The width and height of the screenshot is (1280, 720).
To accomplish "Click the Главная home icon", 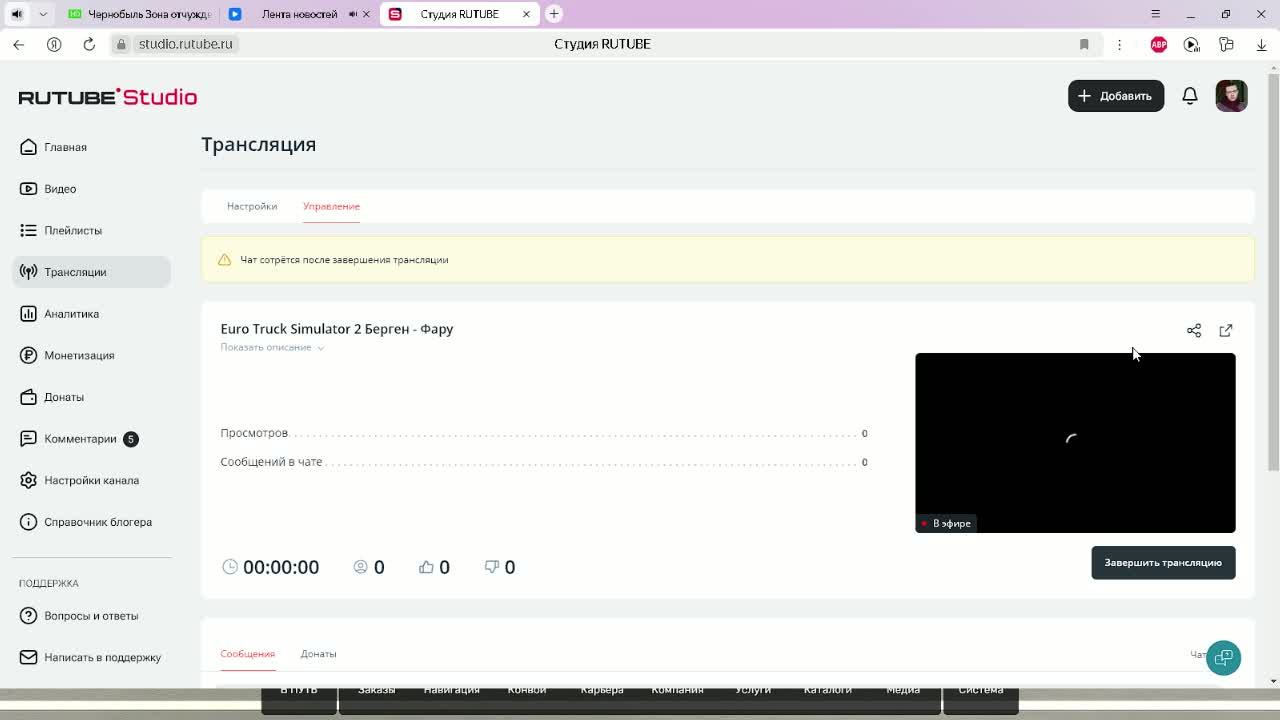I will click(x=28, y=147).
